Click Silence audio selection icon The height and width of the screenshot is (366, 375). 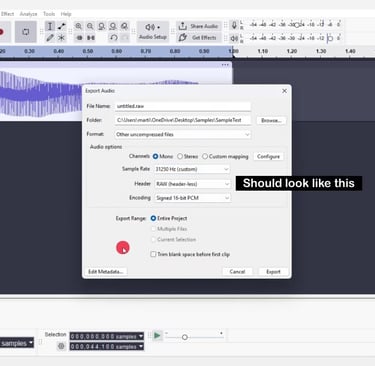tap(91, 38)
